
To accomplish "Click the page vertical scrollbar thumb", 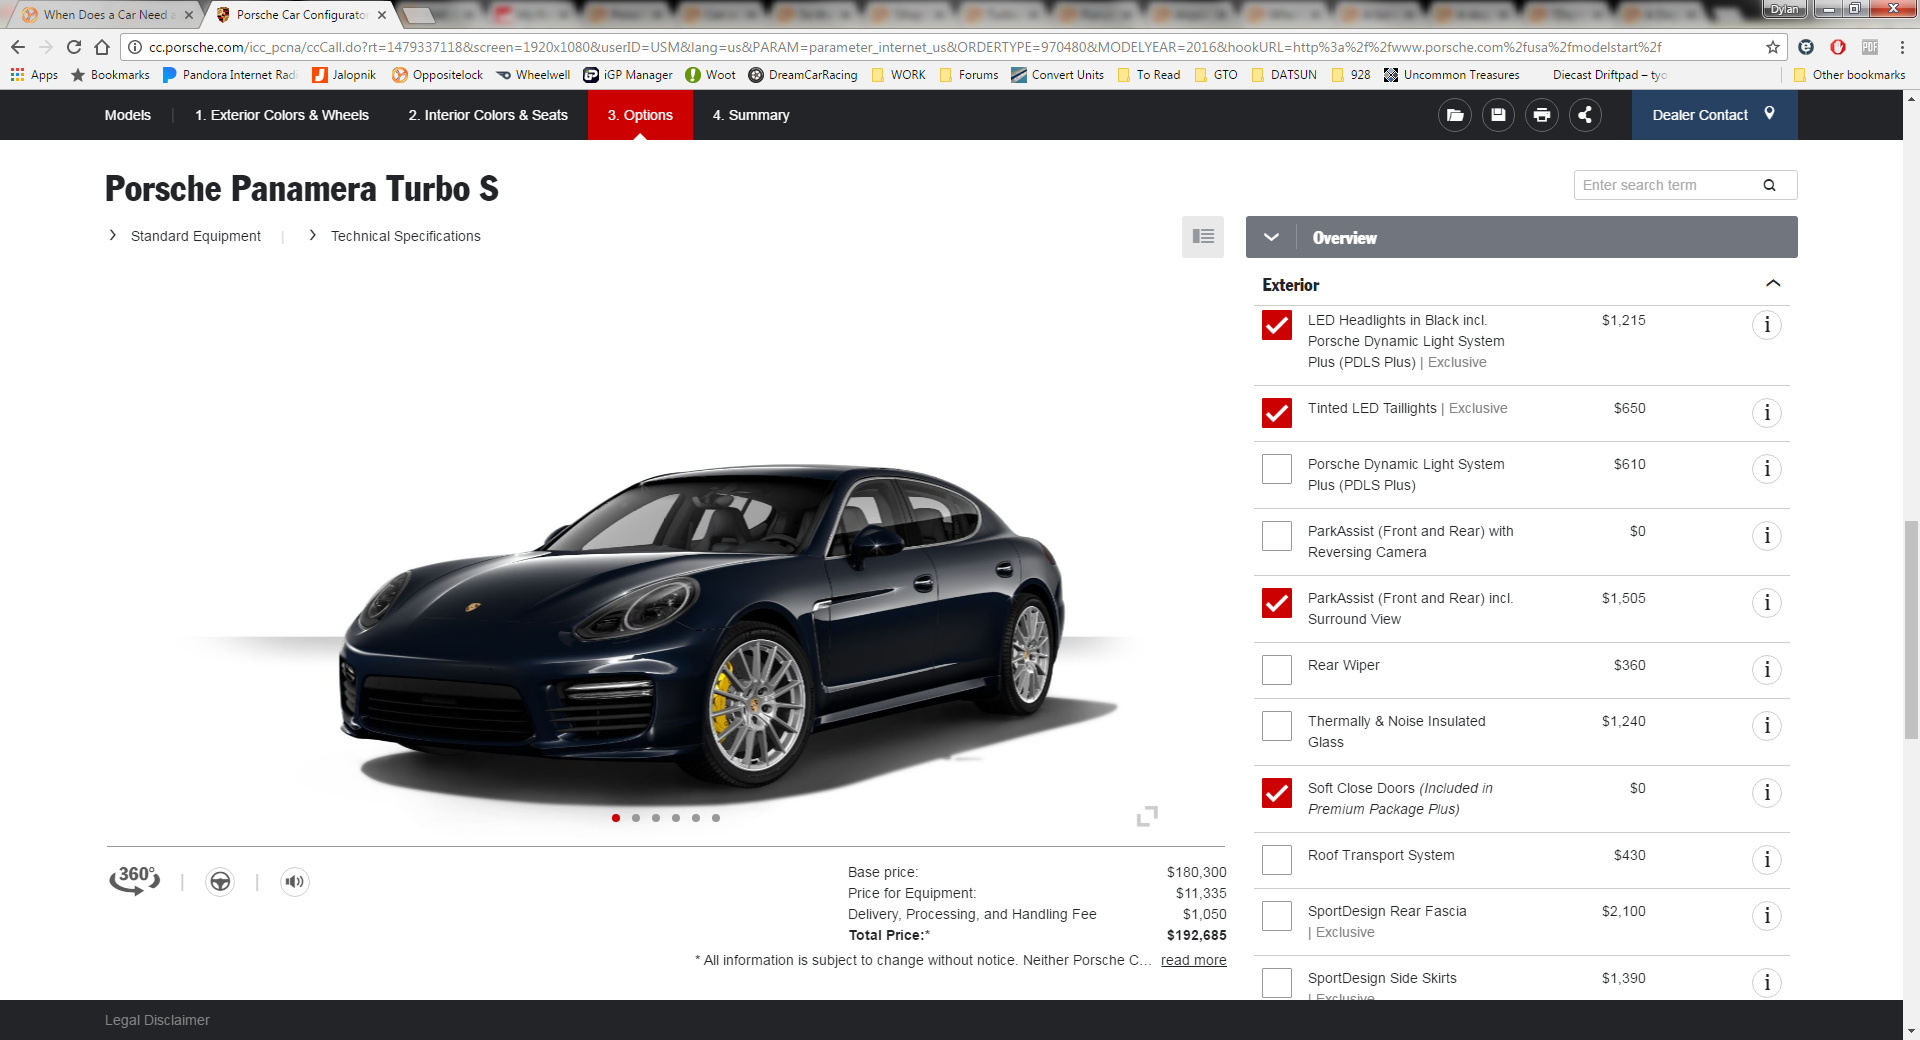I will 1911,630.
